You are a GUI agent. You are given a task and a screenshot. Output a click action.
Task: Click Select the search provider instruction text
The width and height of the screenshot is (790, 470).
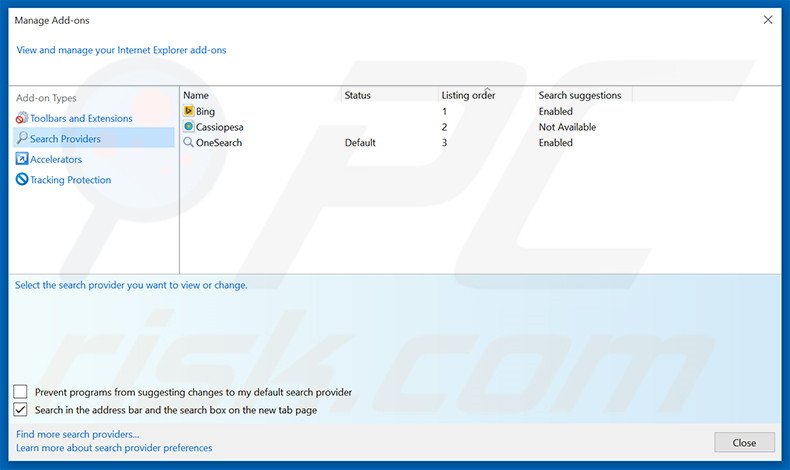click(131, 285)
